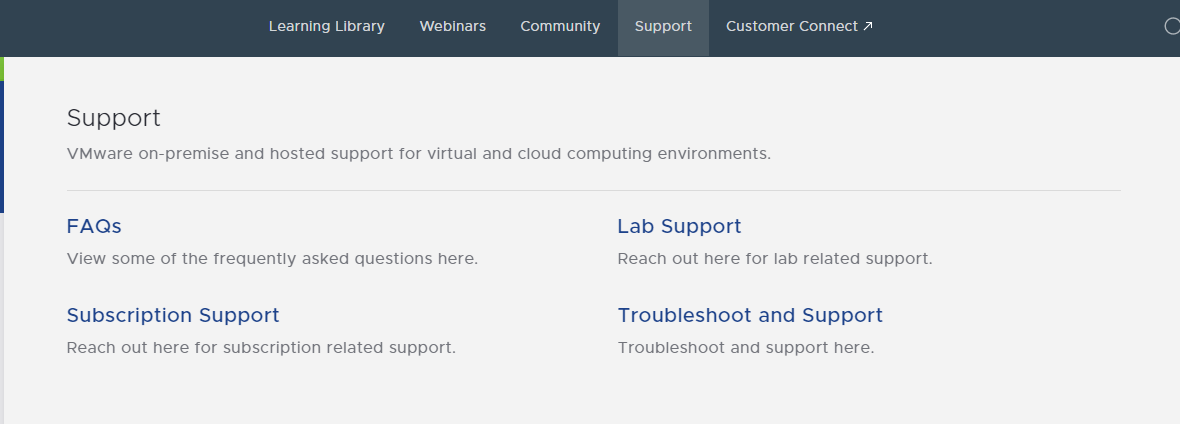1180x424 pixels.
Task: Click the divider line below the description
Action: 594,191
